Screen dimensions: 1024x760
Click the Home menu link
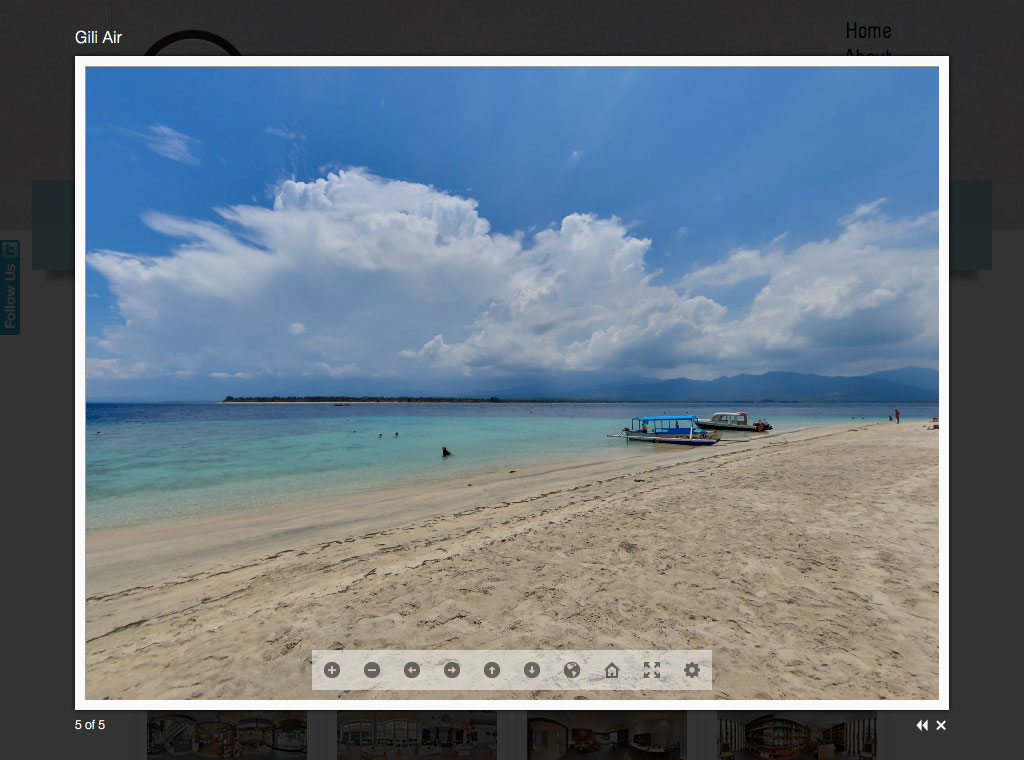[x=868, y=31]
